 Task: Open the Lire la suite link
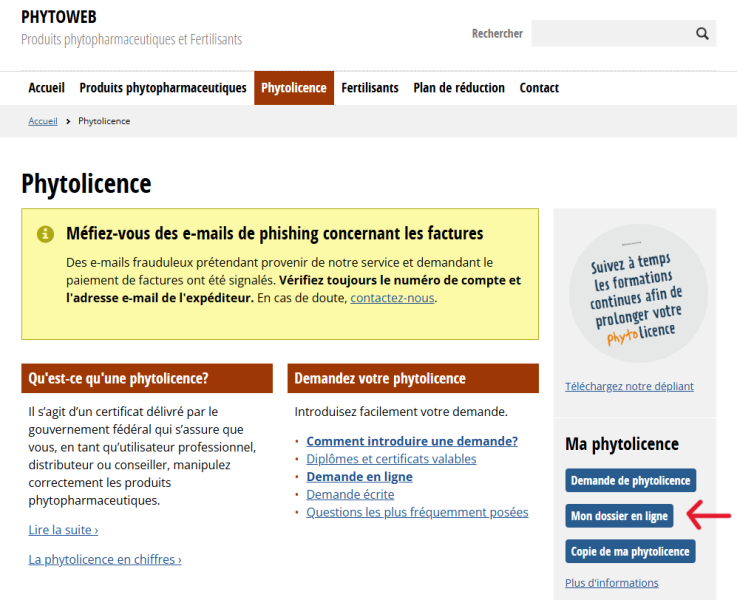[x=63, y=530]
